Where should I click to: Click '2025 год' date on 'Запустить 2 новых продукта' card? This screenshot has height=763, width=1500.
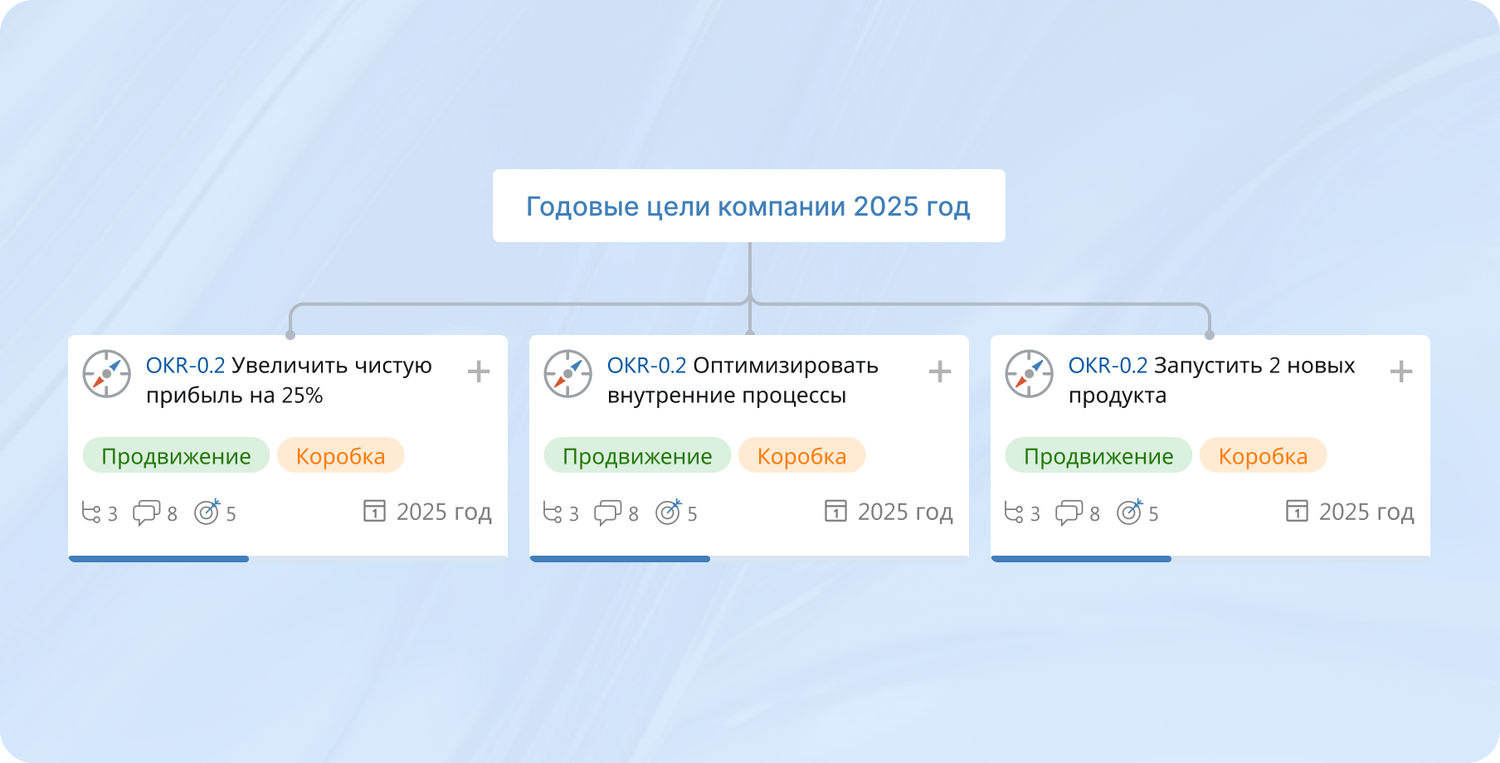point(1366,513)
